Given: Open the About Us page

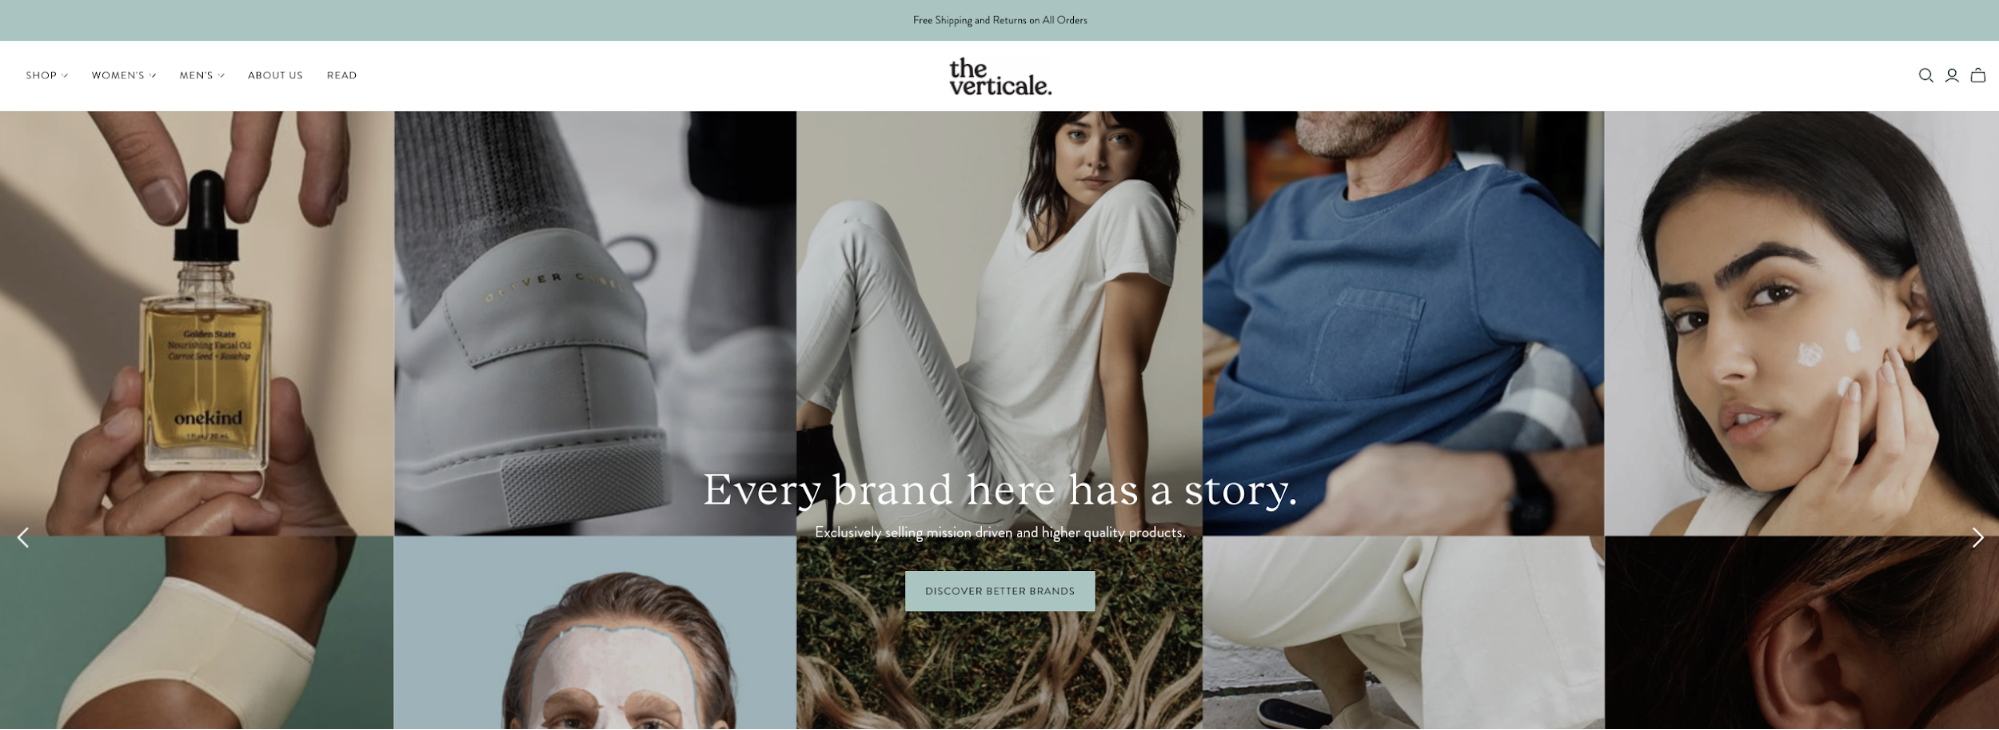Looking at the screenshot, I should point(275,76).
